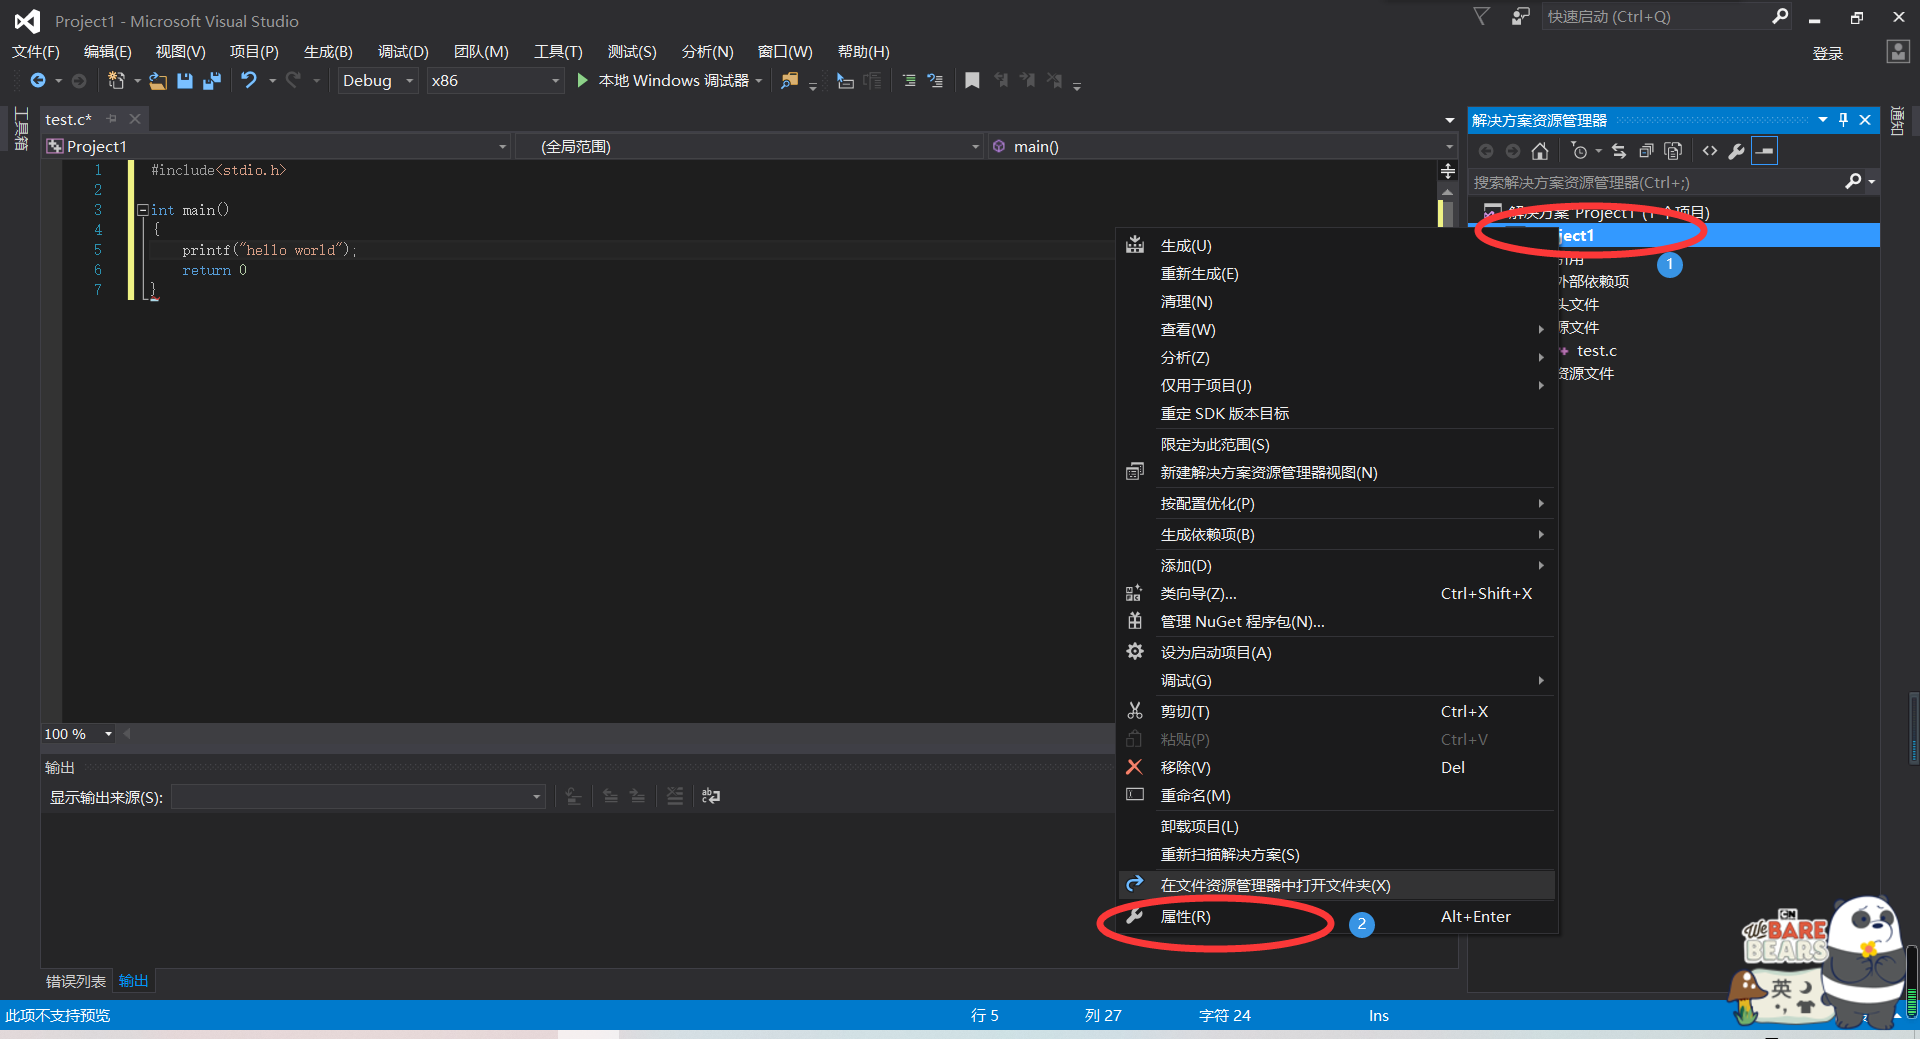
Task: Click the Solution Explorer search magnifier icon
Action: click(x=1853, y=182)
